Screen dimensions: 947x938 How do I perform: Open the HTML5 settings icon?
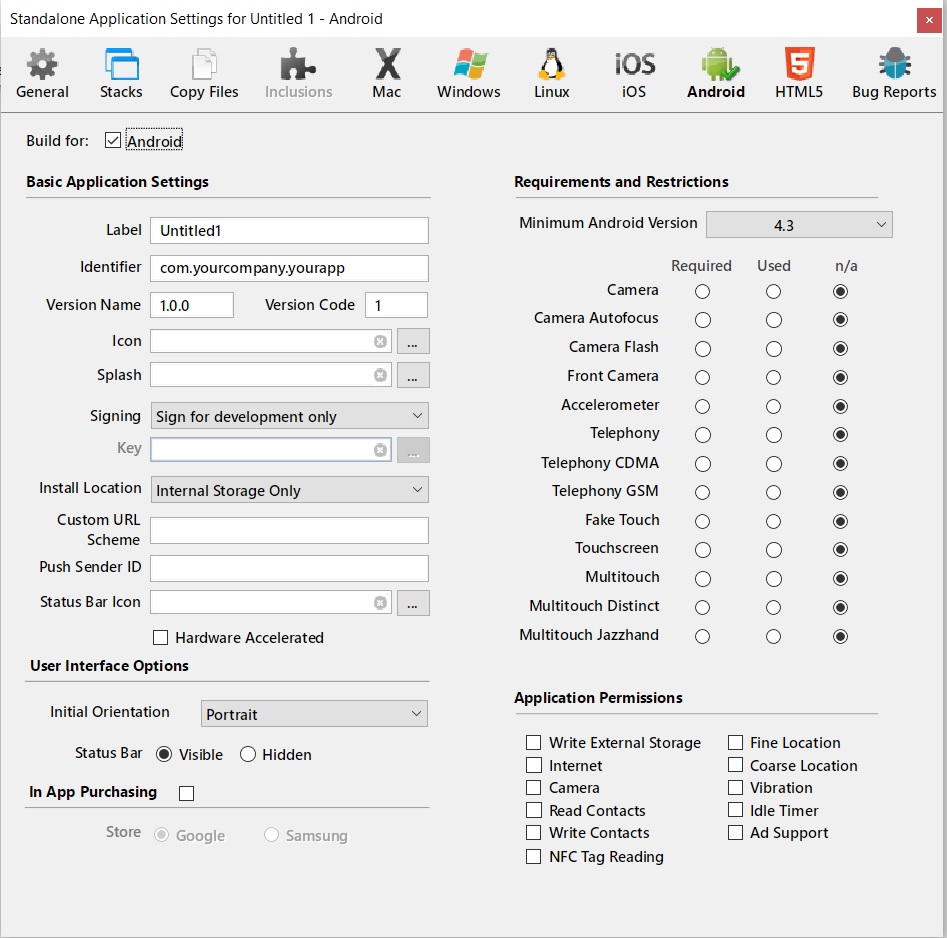tap(798, 65)
